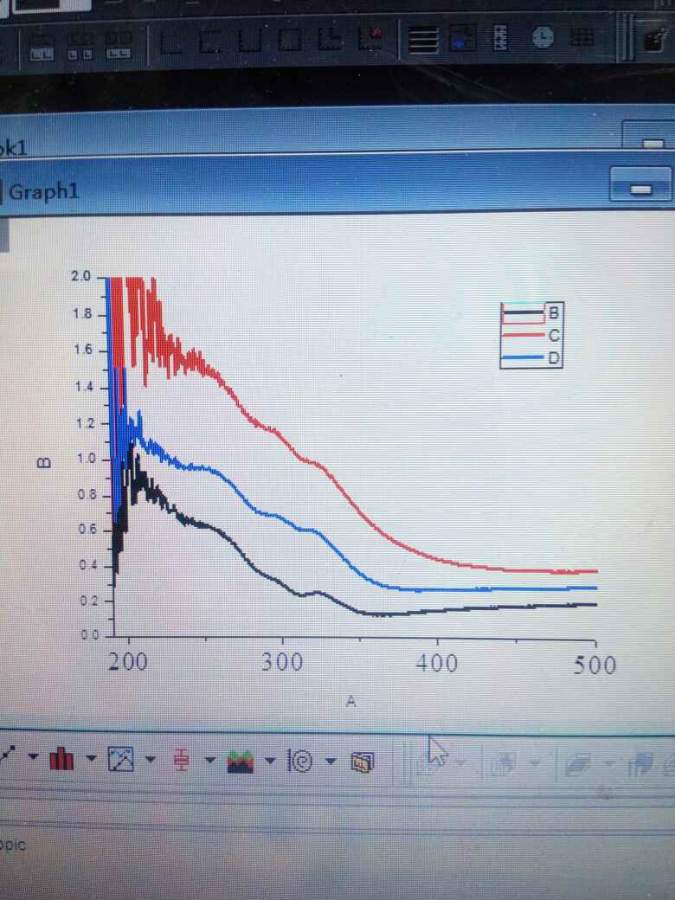Screen dimensions: 675x900
Task: Select the area plot icon
Action: pos(240,761)
